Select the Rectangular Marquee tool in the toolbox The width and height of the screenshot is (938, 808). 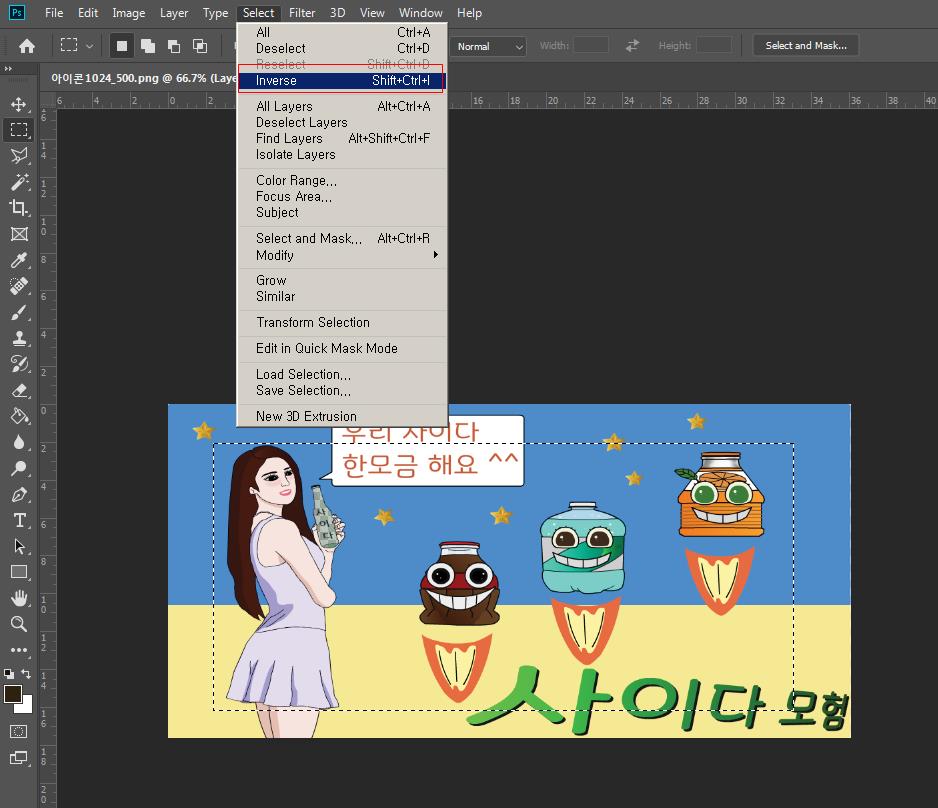19,130
